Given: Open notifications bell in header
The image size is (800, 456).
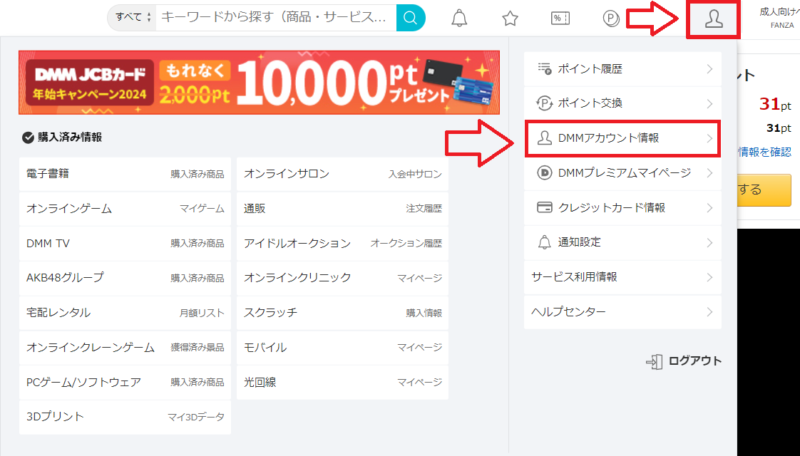Looking at the screenshot, I should click(459, 18).
